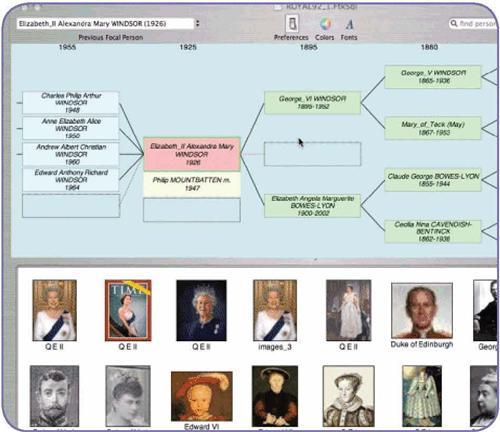Open the Duke of Edinburgh portrait thumbnail
This screenshot has width=500, height=432.
pos(422,311)
